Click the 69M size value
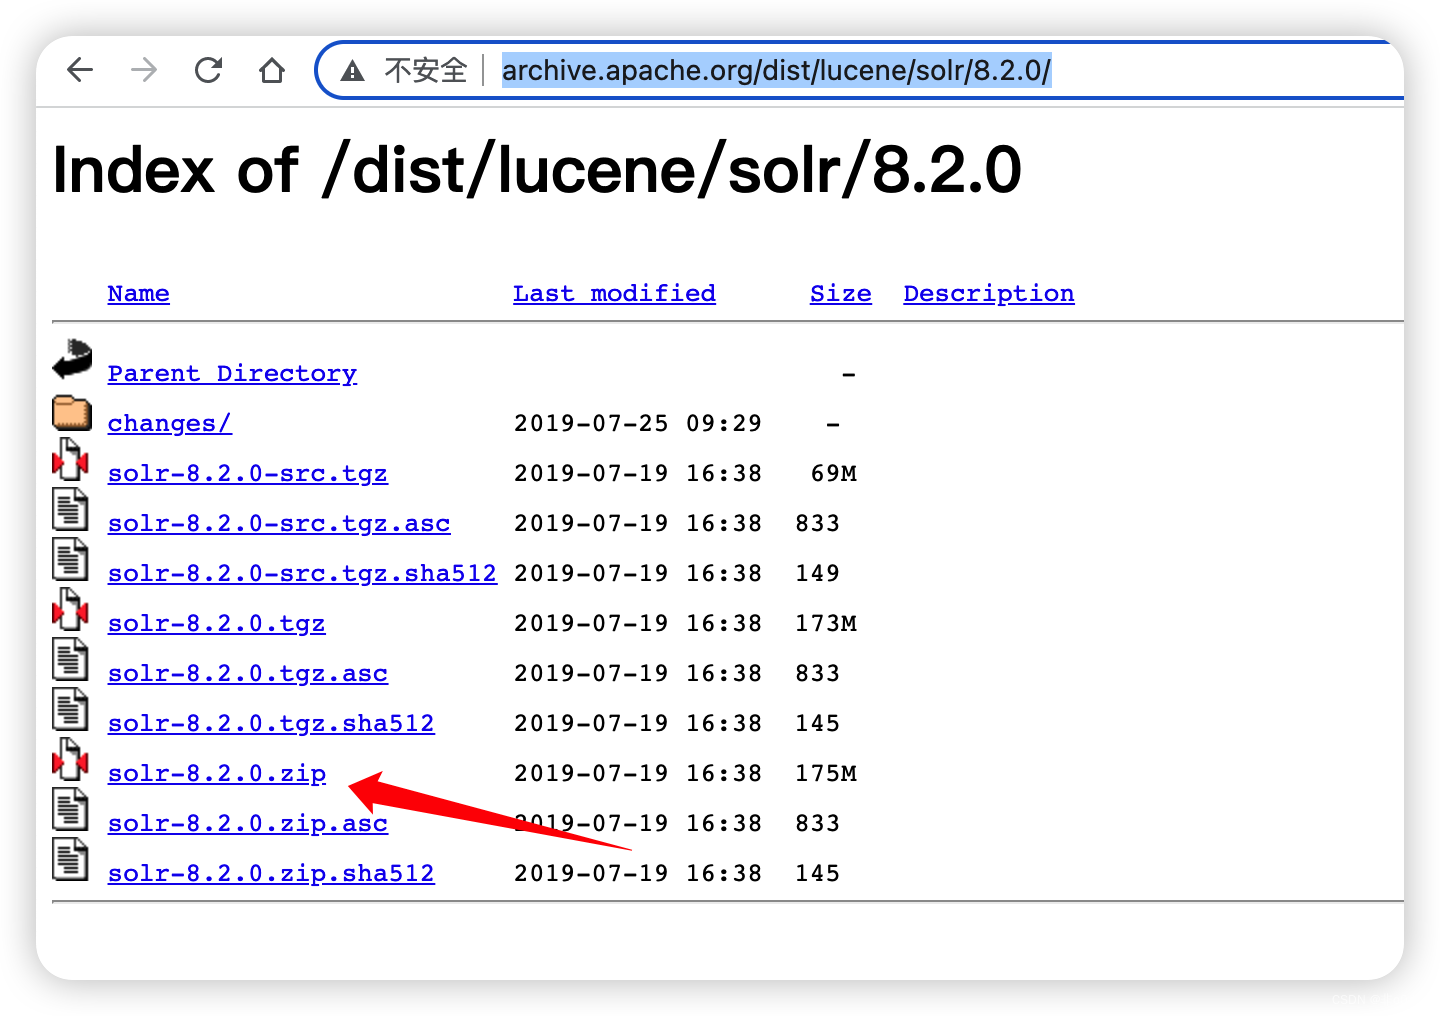 click(834, 474)
